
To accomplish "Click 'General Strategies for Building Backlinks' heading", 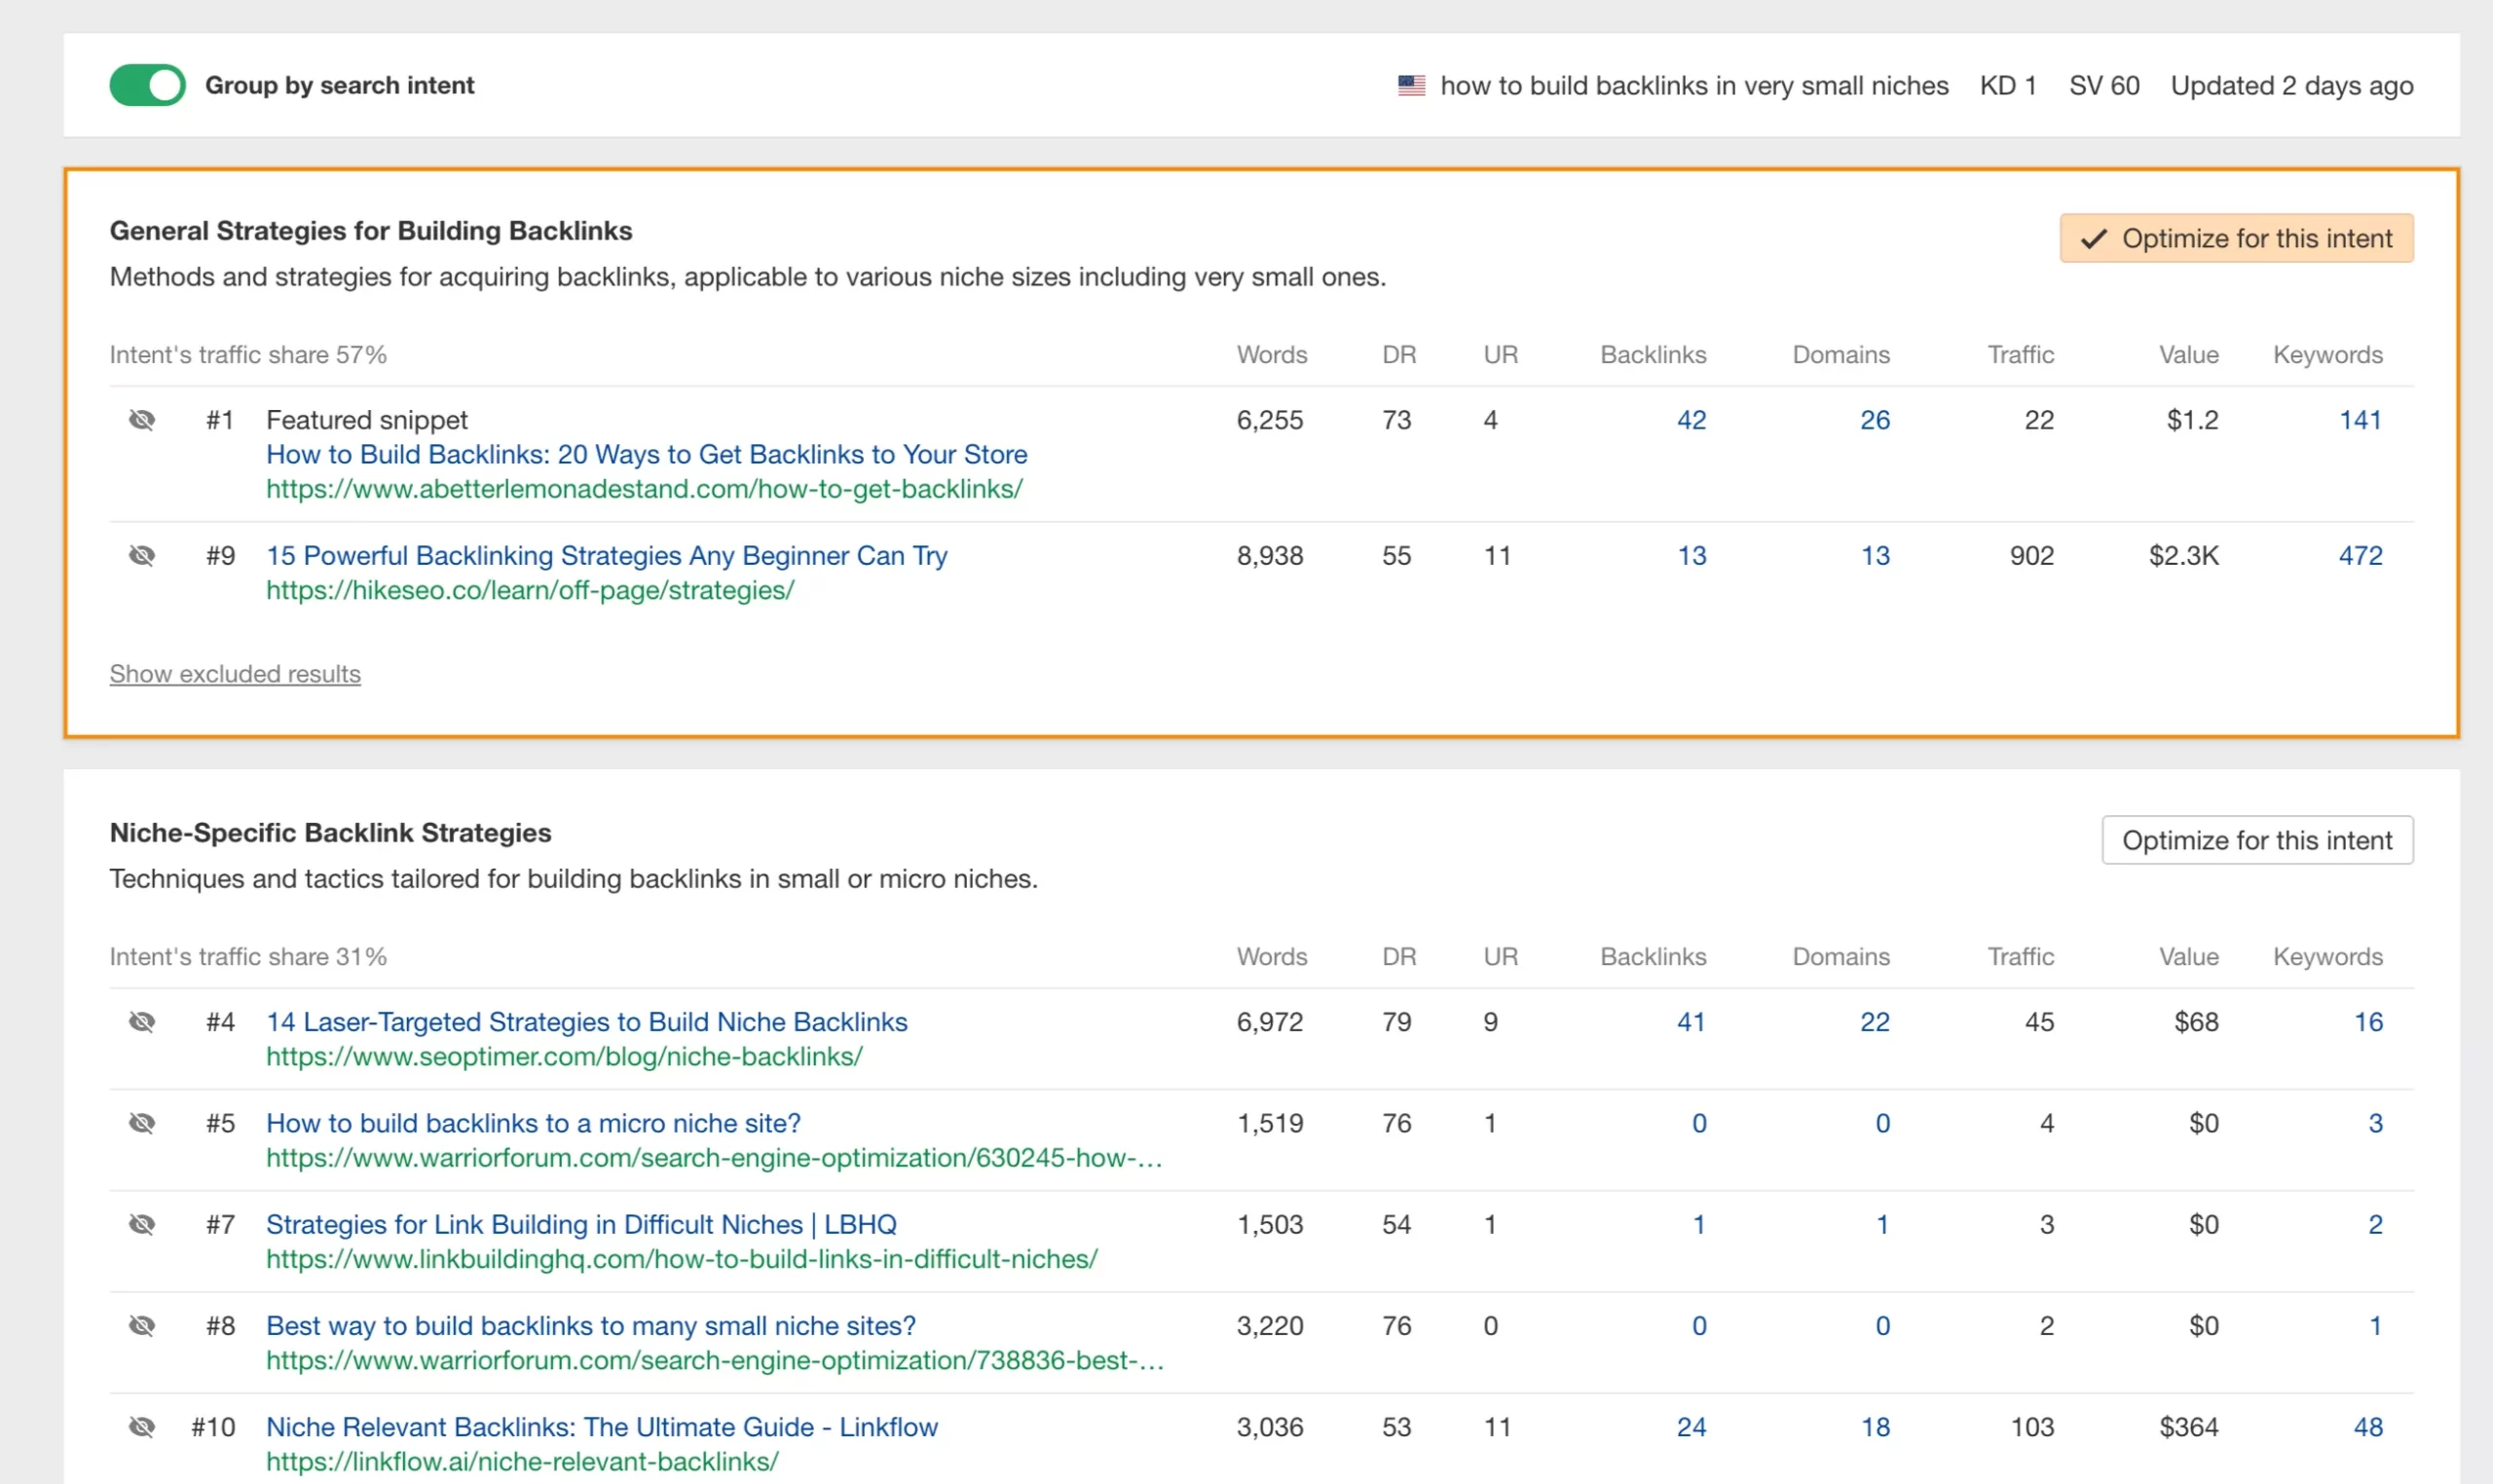I will tap(371, 231).
